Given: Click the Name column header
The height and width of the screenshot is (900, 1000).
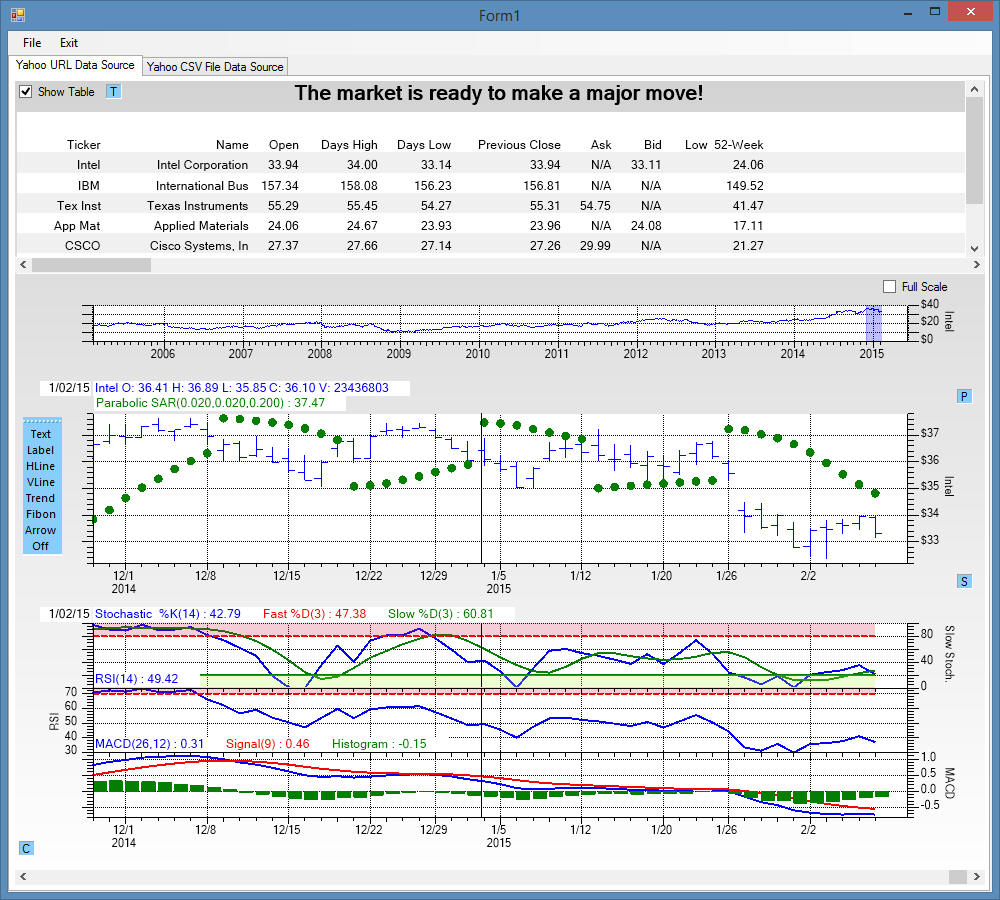Looking at the screenshot, I should pyautogui.click(x=232, y=145).
